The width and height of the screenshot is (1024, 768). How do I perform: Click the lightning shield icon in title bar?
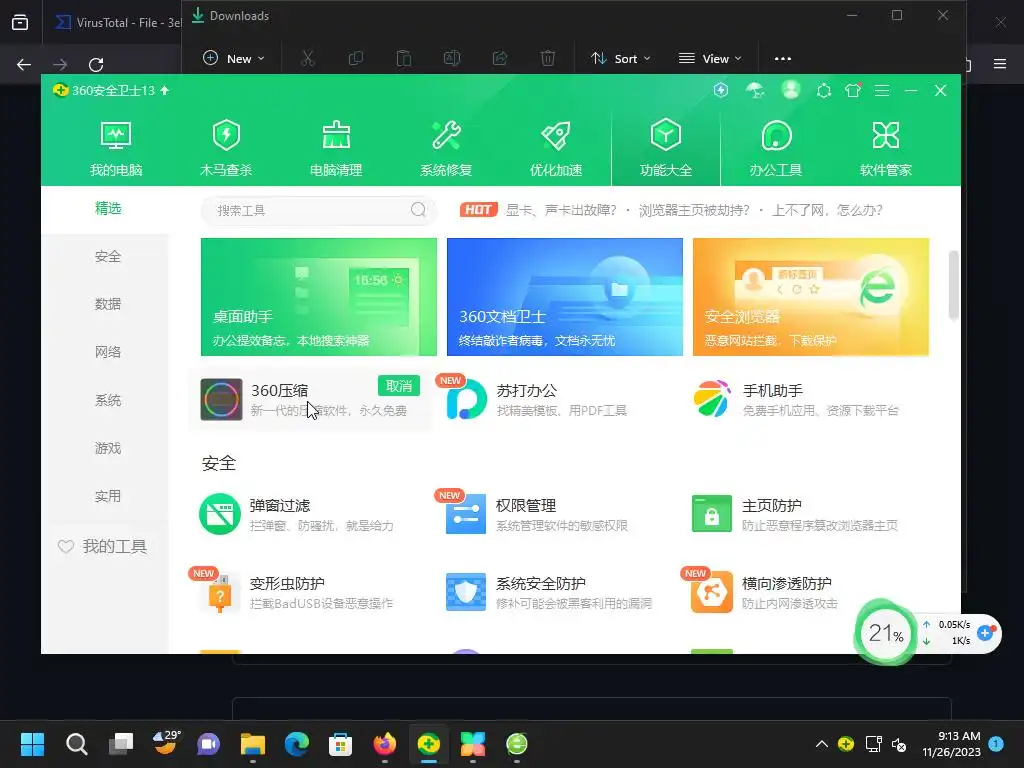point(721,90)
